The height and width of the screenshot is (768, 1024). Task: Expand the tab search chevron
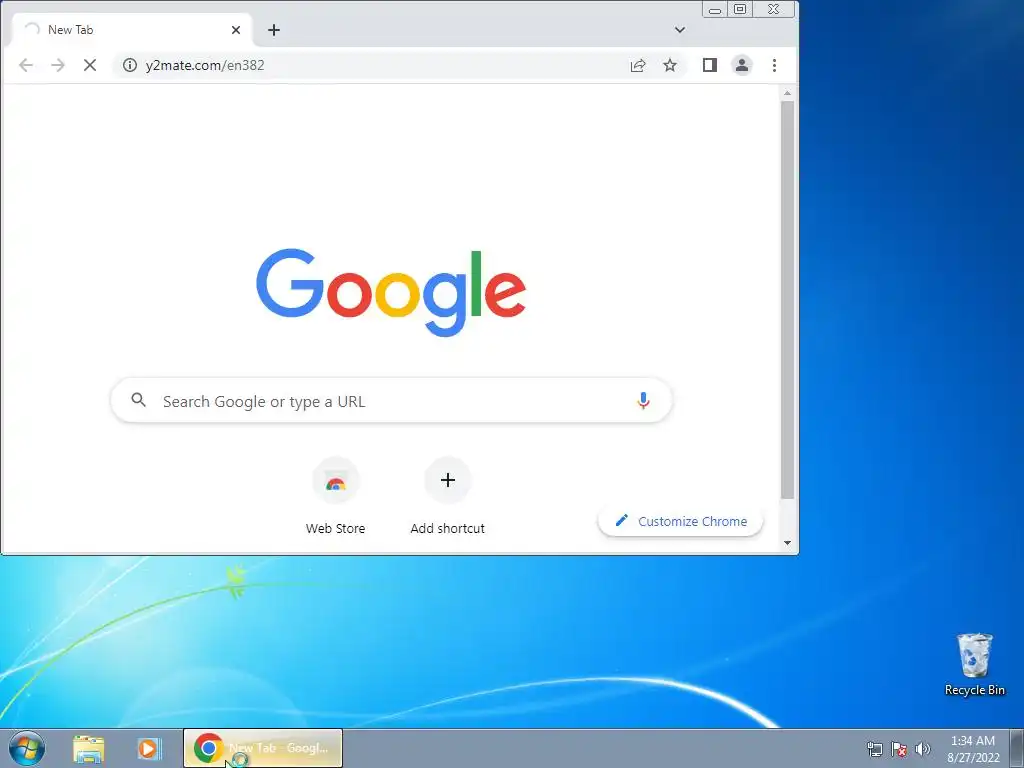(680, 30)
